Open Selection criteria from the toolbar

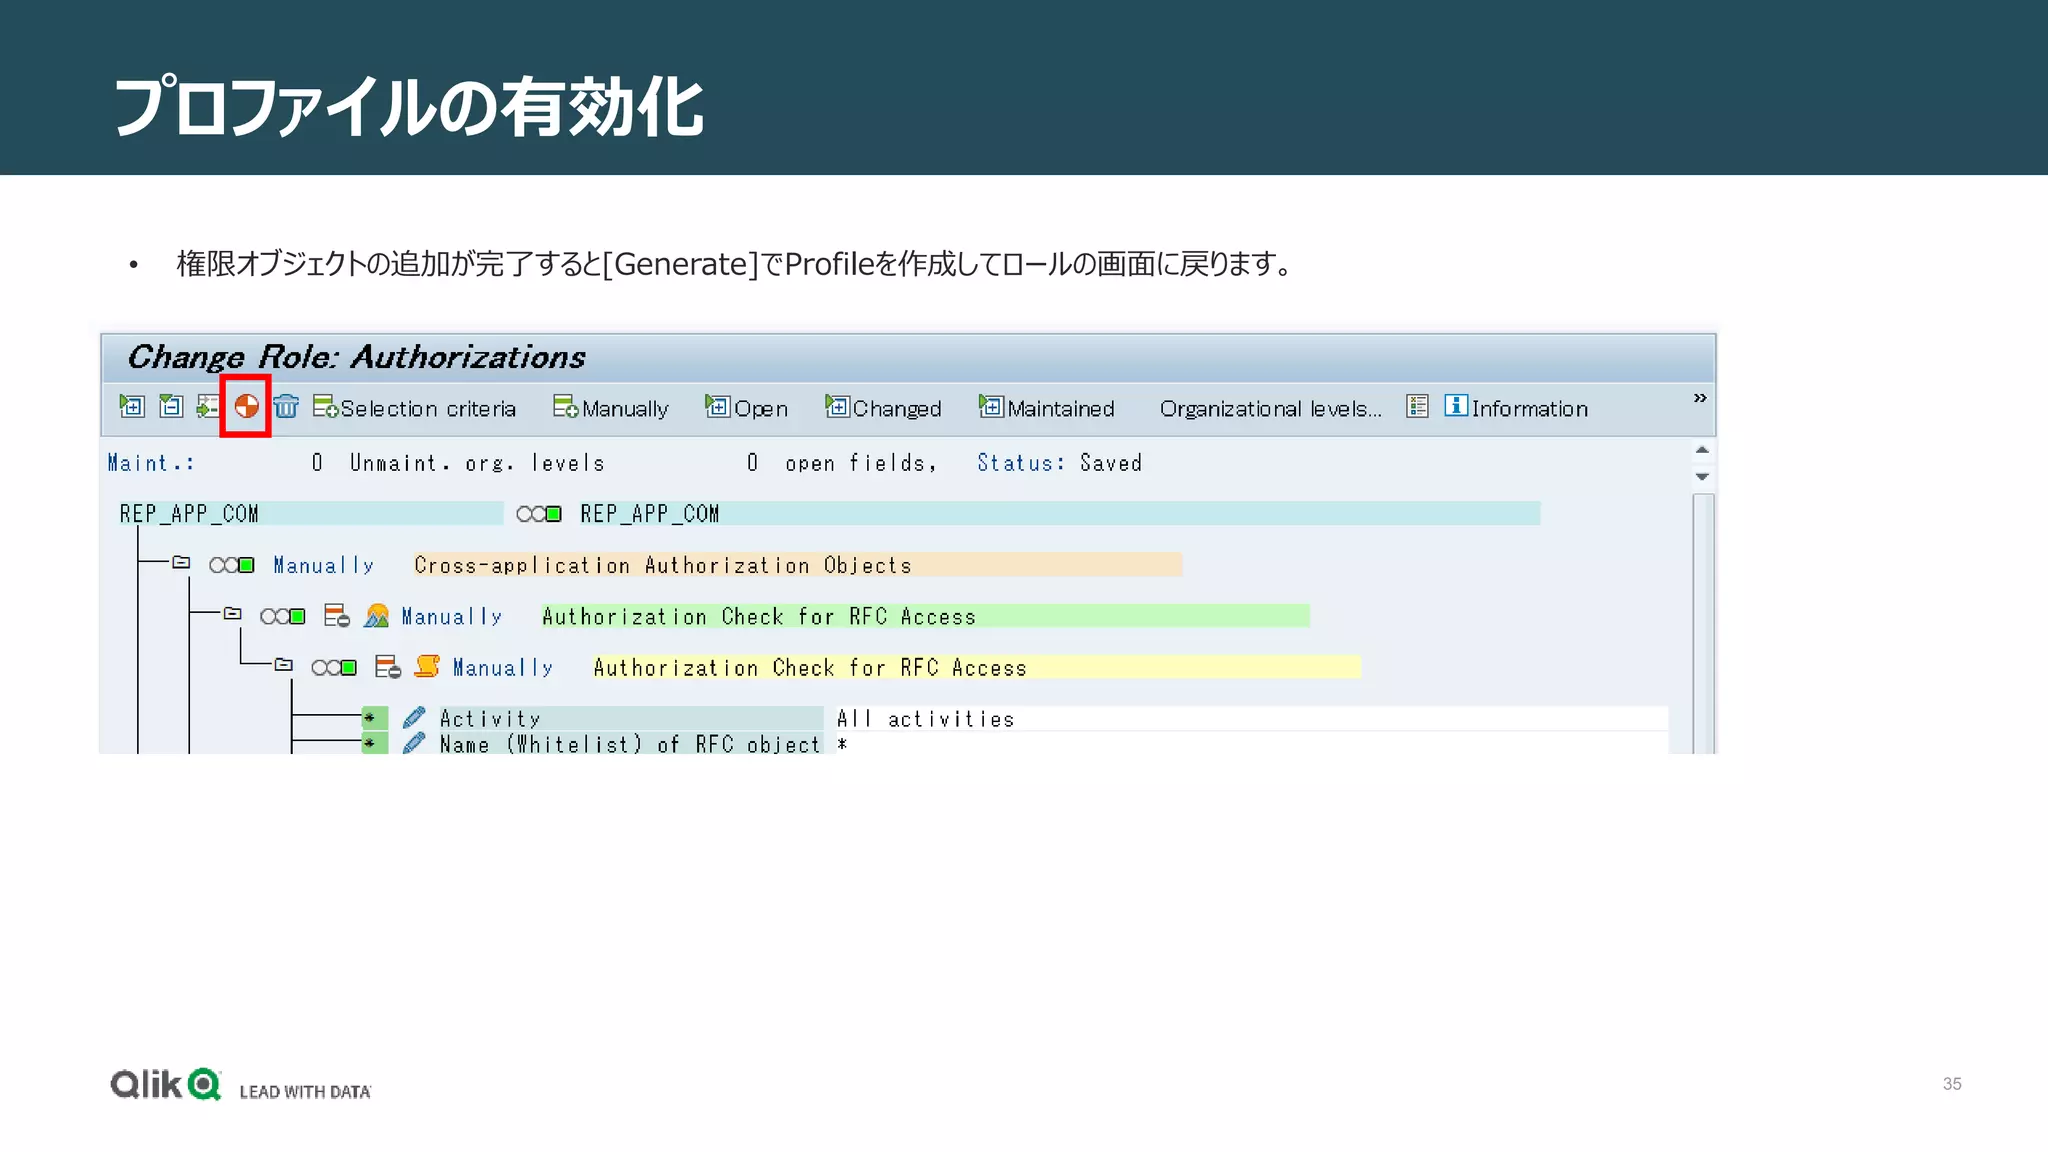[x=415, y=407]
